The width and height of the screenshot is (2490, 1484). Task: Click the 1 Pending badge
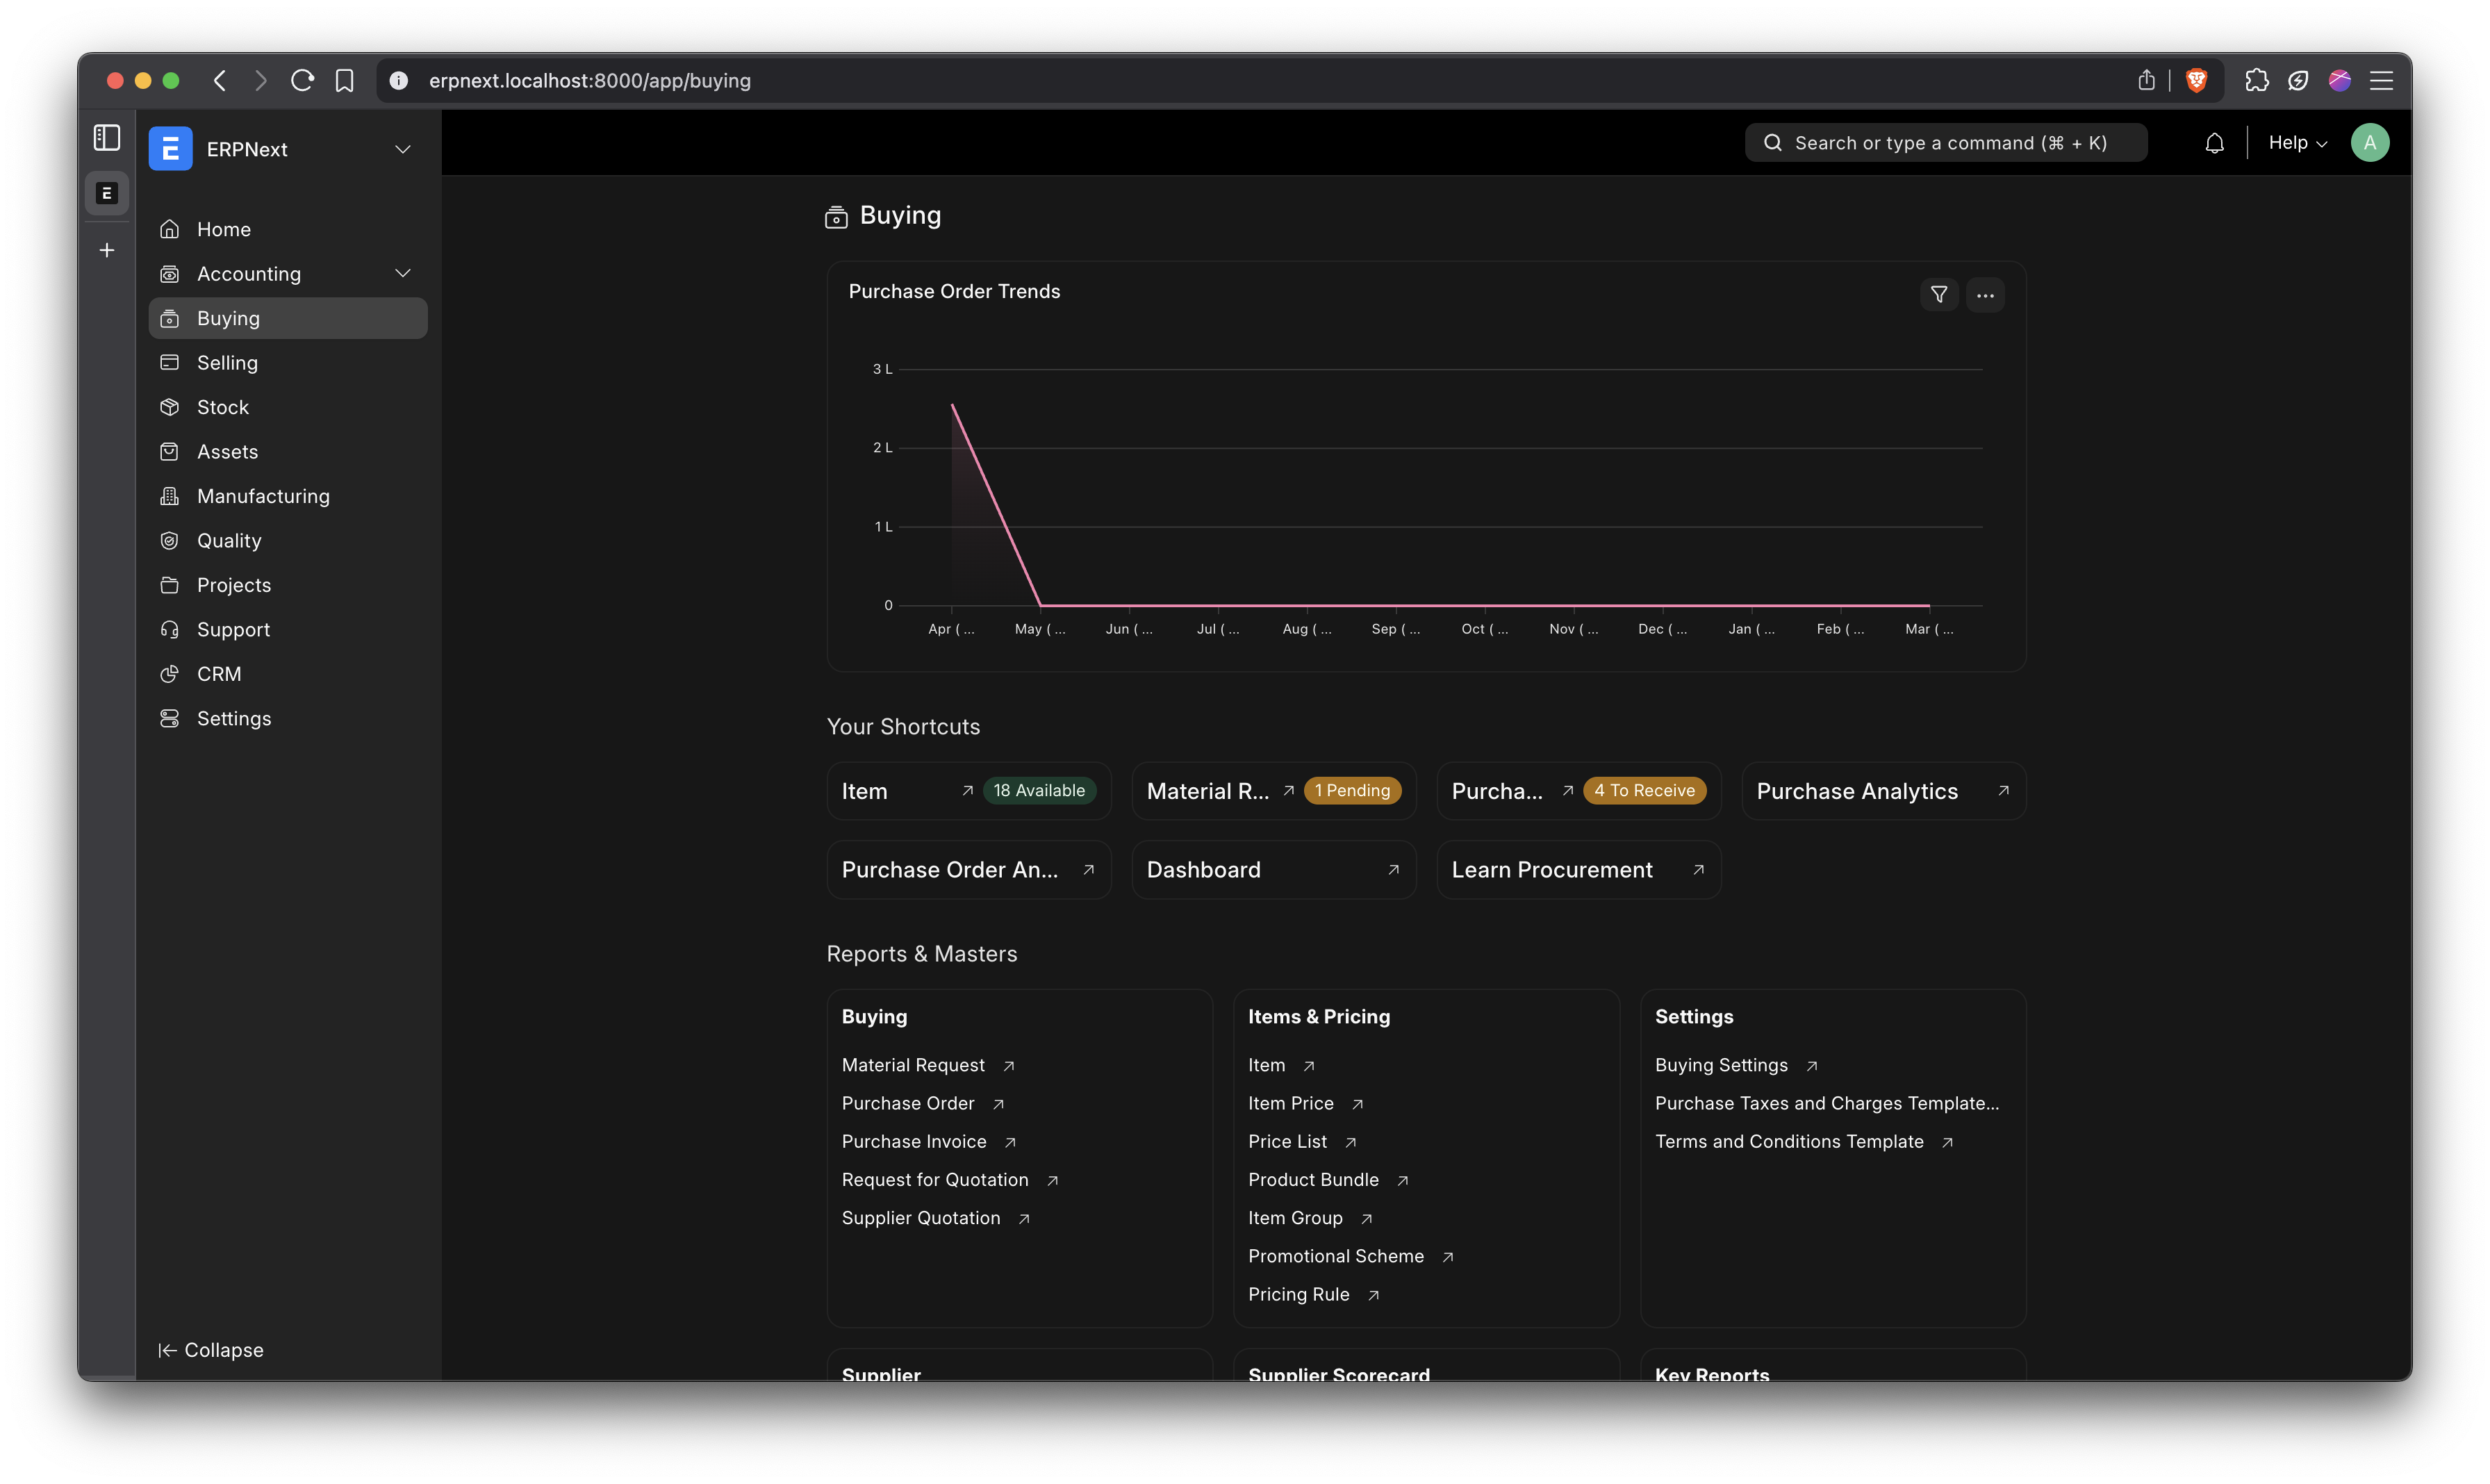pos(1352,791)
